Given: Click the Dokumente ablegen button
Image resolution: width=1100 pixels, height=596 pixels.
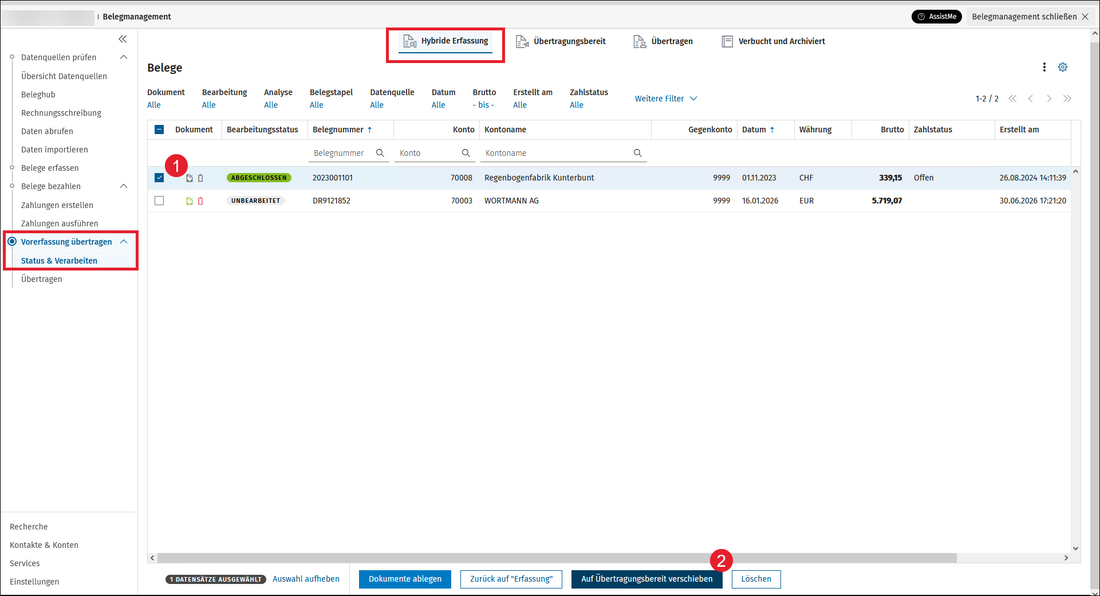Looking at the screenshot, I should 405,579.
